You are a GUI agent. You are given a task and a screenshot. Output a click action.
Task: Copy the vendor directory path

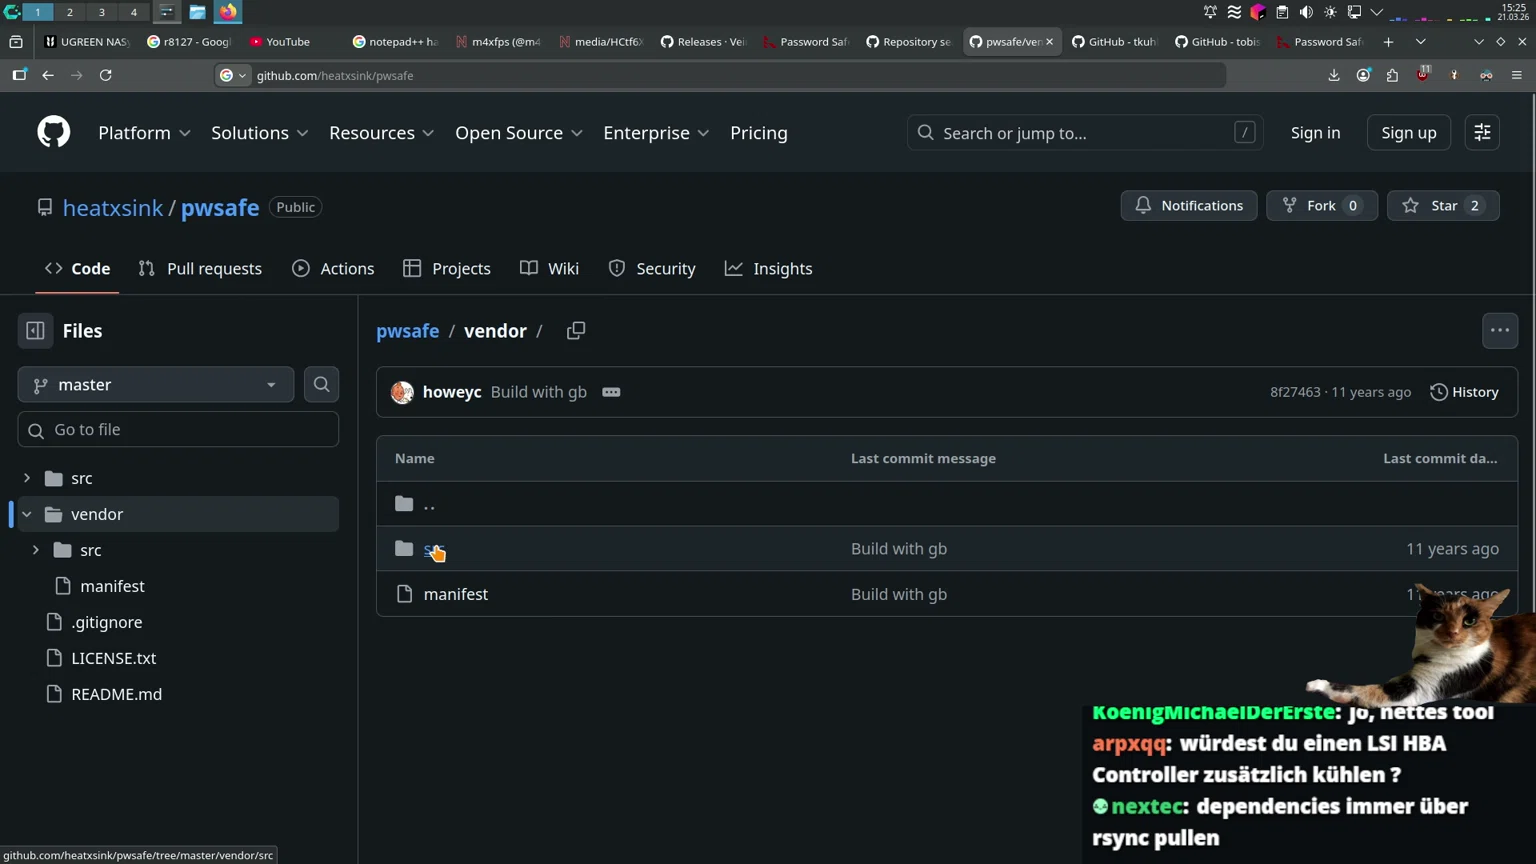(576, 330)
